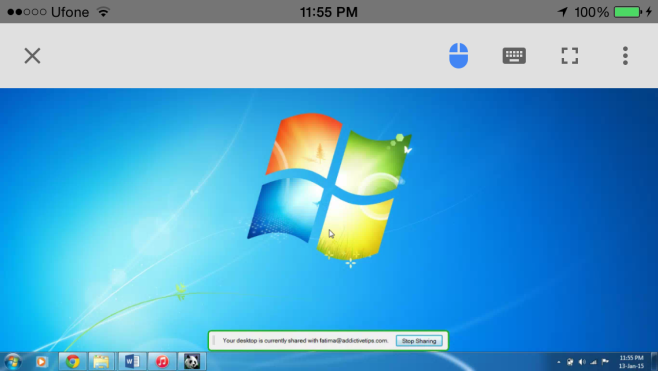Close the remote desktop session with X
Image resolution: width=658 pixels, height=371 pixels.
pyautogui.click(x=32, y=56)
